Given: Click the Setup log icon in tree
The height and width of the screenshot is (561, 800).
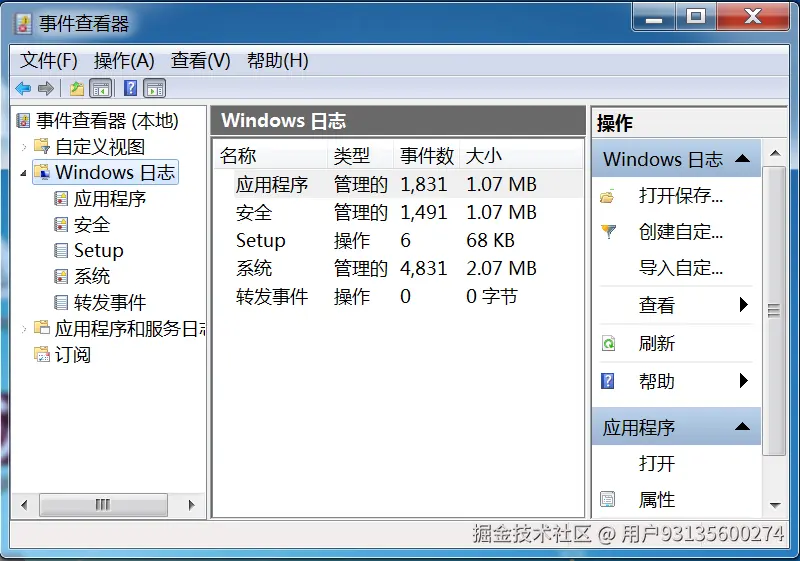Looking at the screenshot, I should pyautogui.click(x=61, y=250).
